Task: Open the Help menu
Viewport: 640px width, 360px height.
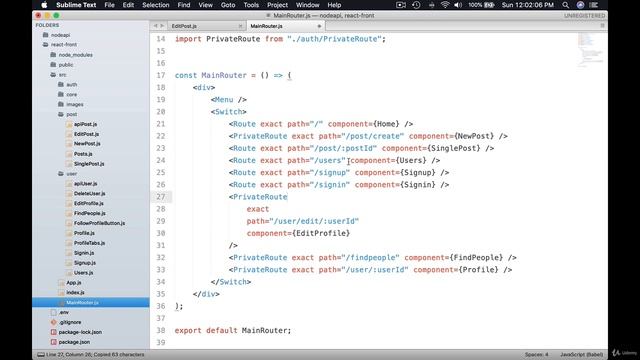Action: point(334,5)
